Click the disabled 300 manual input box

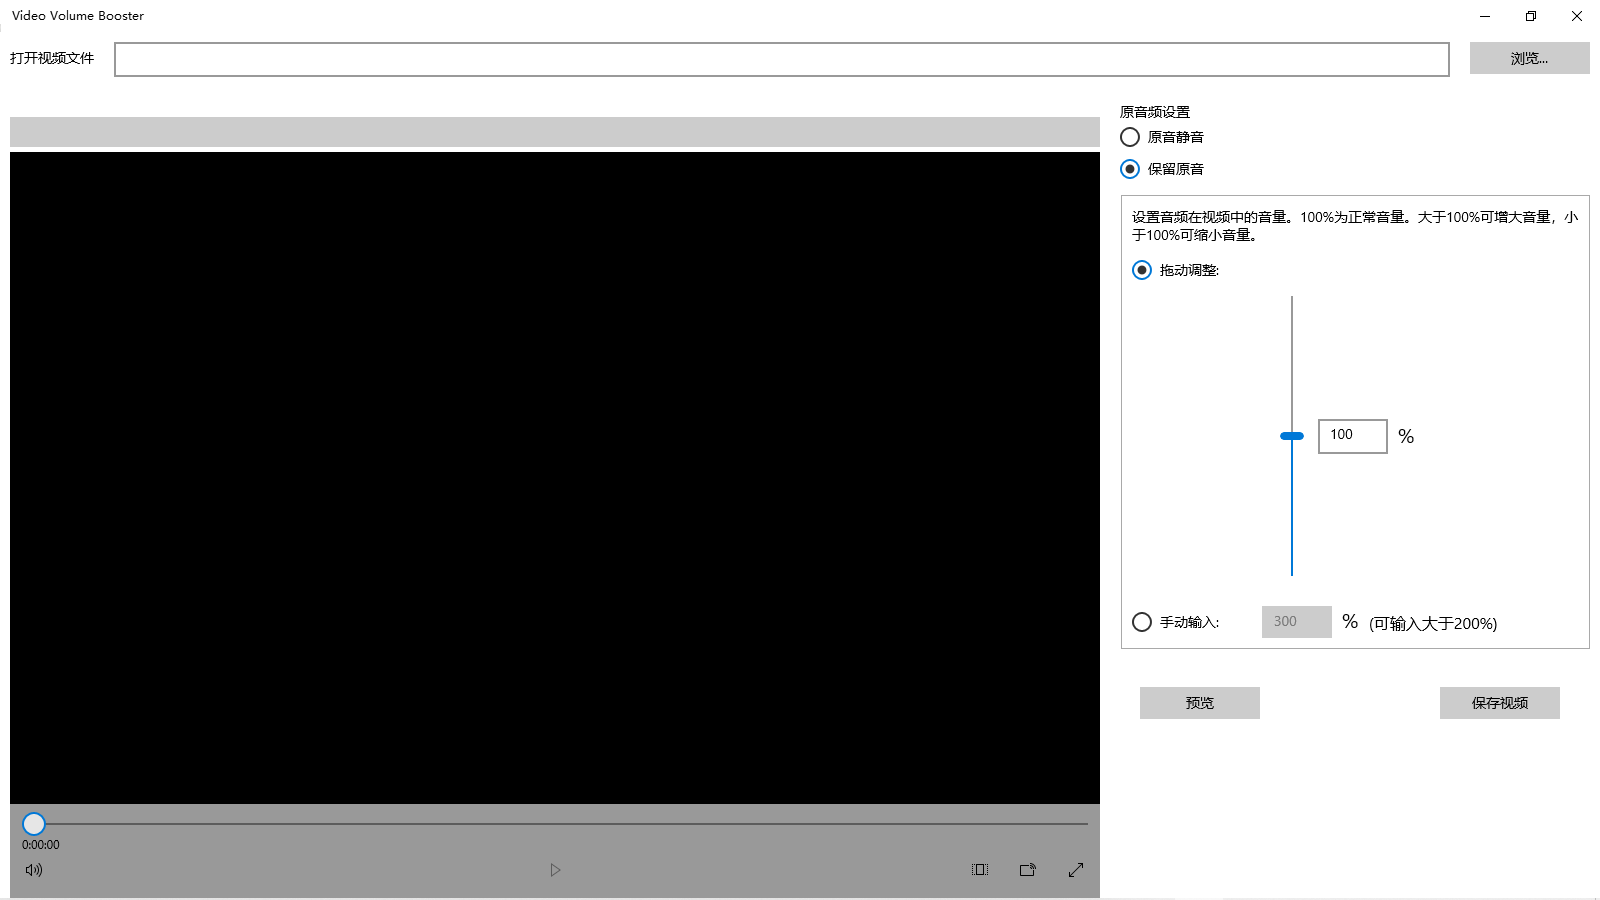[1297, 622]
